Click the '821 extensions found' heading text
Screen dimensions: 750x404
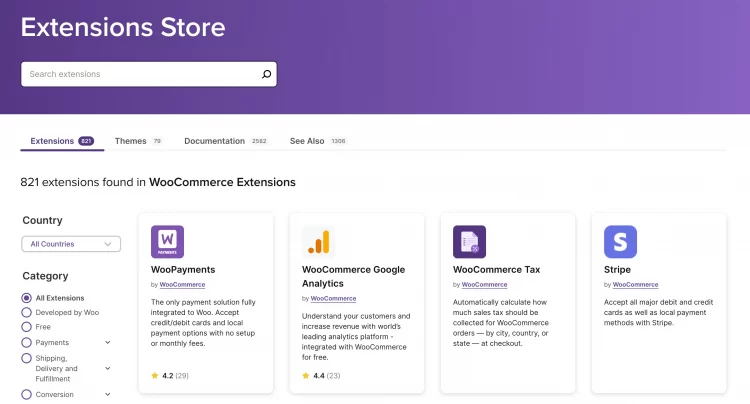(x=158, y=182)
